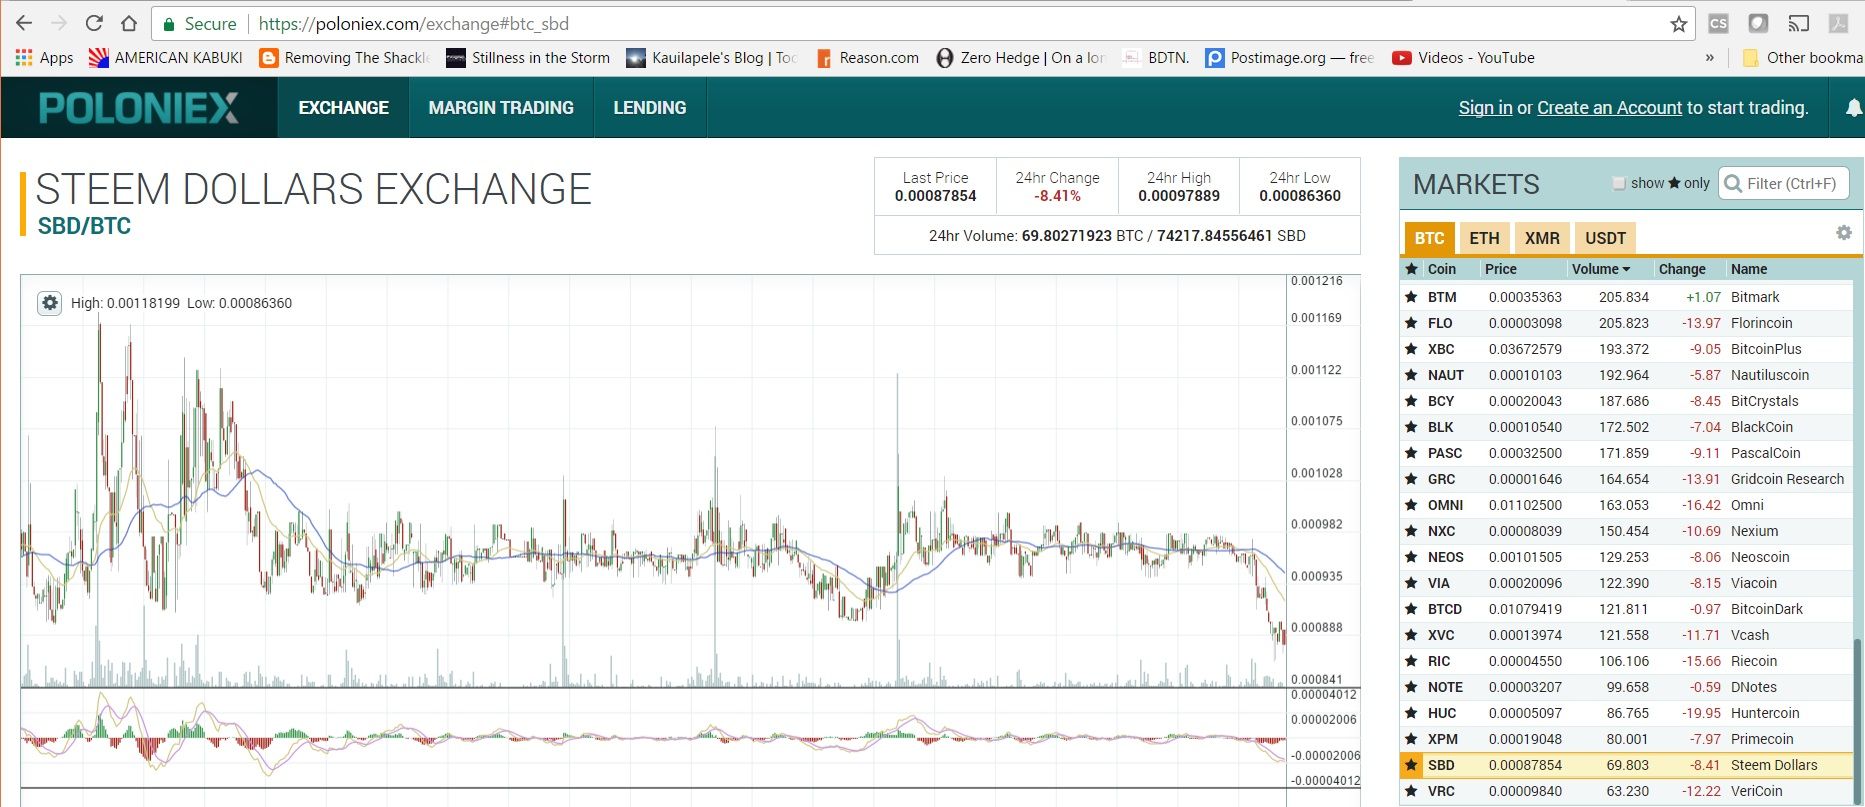Screen dimensions: 1865x807
Task: Go to browser home page icon
Action: coord(129,23)
